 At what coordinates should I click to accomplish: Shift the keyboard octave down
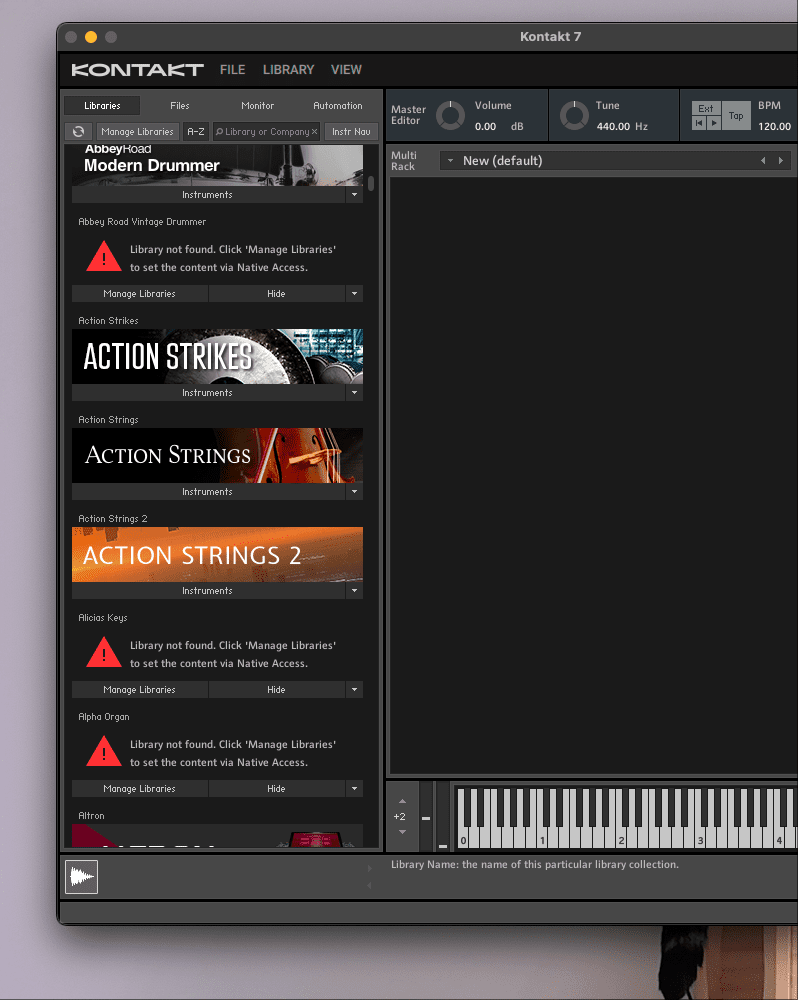click(x=402, y=832)
